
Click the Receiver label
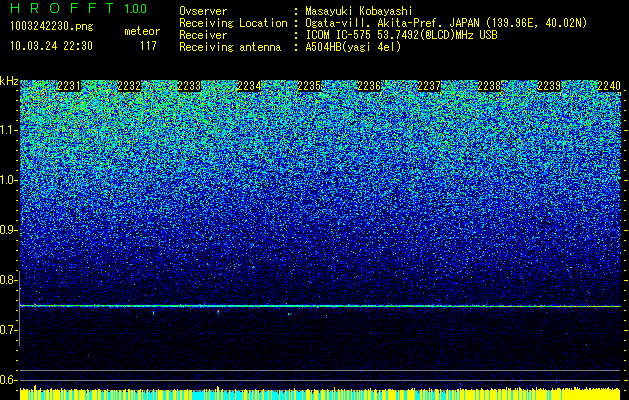[x=203, y=35]
